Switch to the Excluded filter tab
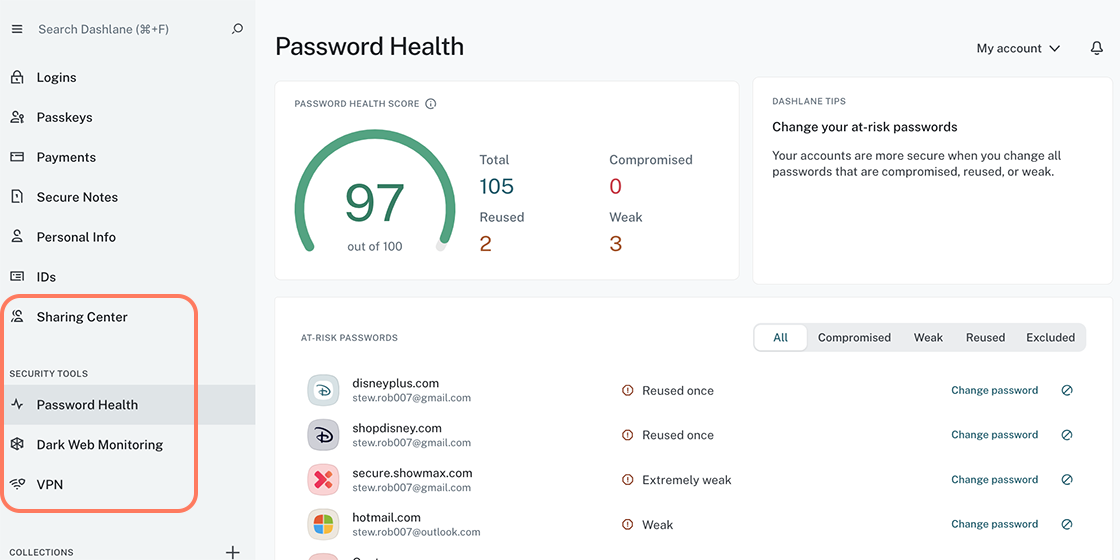The height and width of the screenshot is (560, 1120). pos(1050,337)
